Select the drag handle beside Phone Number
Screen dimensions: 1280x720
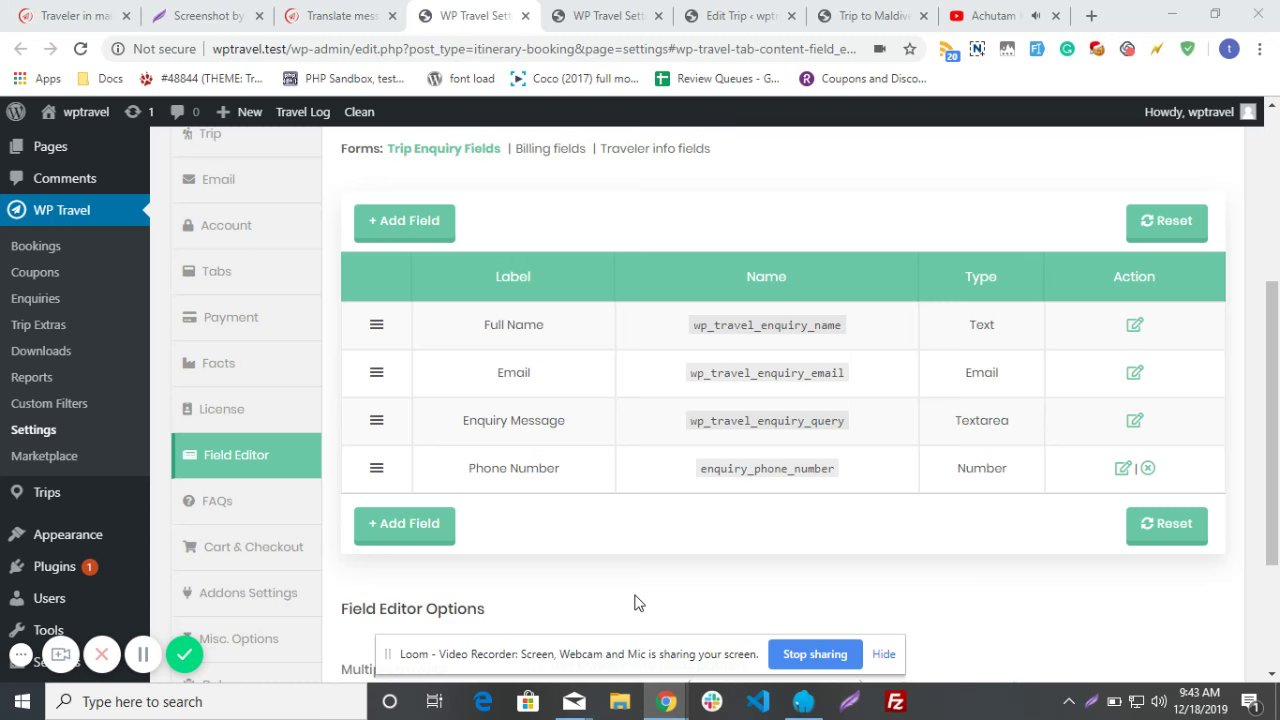point(376,468)
